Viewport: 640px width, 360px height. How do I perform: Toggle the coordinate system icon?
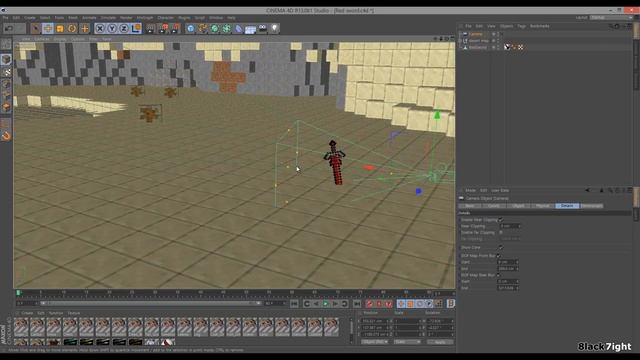136,28
